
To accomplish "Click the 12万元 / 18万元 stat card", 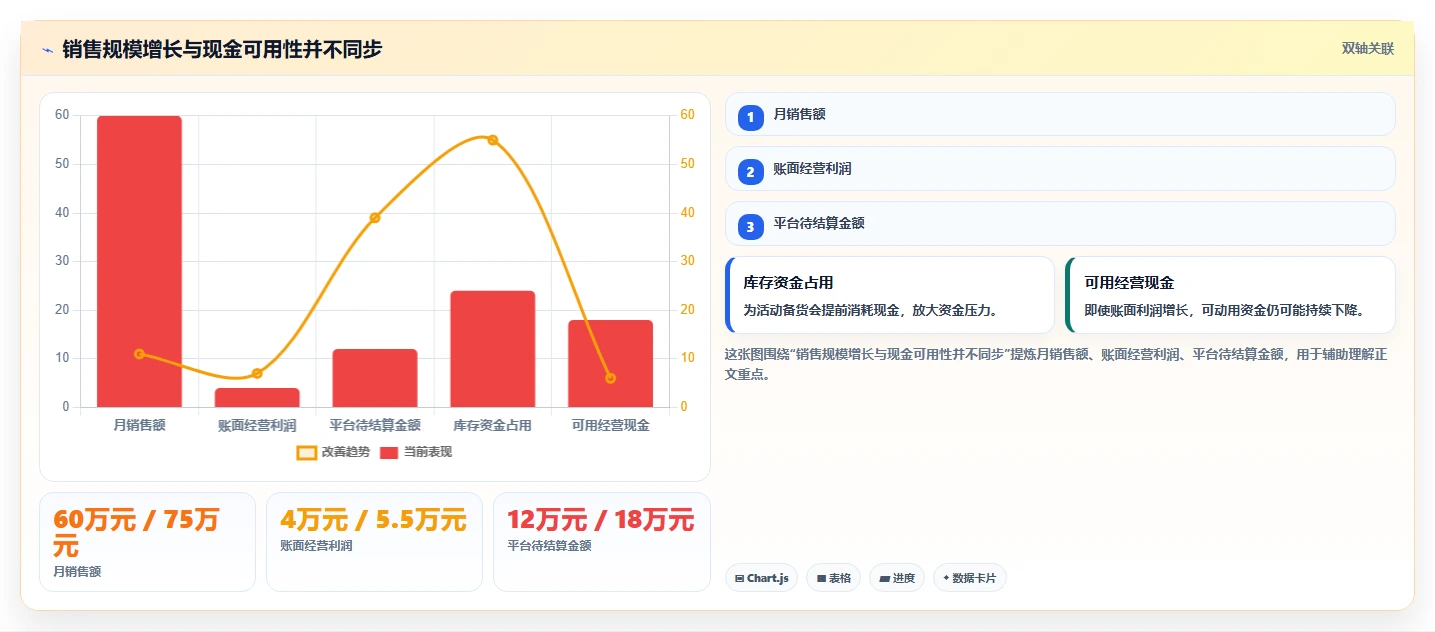I will click(602, 542).
